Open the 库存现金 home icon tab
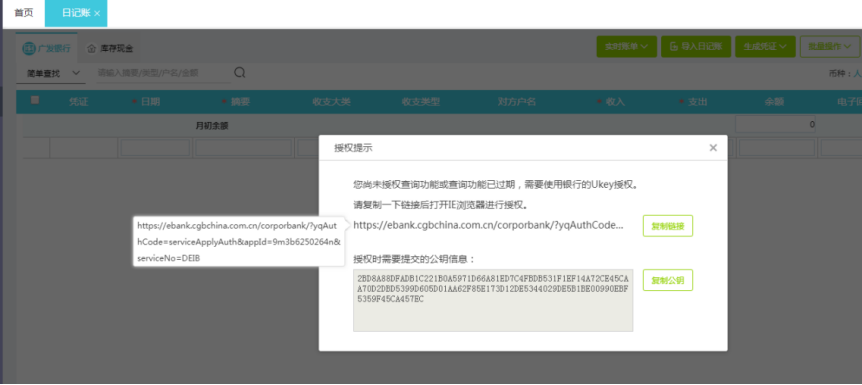Viewport: 862px width, 385px height. pyautogui.click(x=110, y=48)
